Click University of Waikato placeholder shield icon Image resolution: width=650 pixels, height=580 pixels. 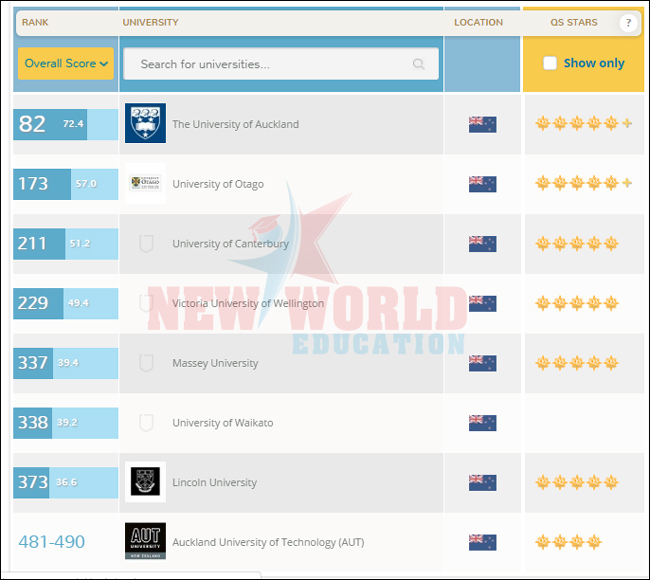[146, 422]
